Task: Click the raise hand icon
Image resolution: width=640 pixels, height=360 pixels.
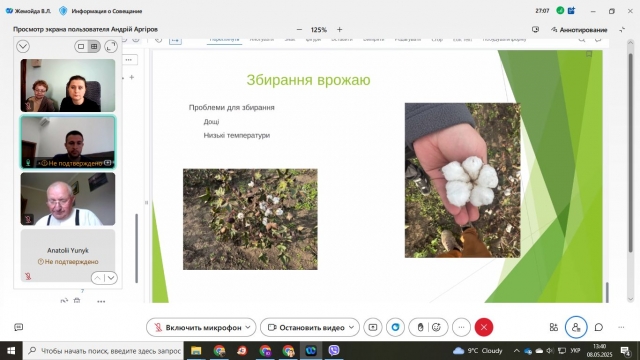Action: tap(420, 327)
